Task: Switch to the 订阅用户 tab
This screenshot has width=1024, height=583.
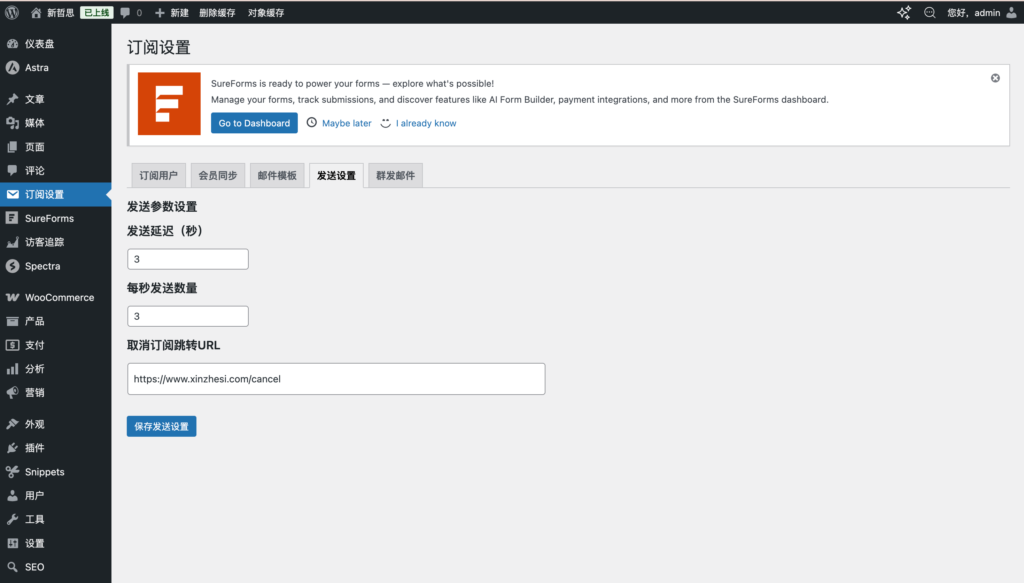Action: pos(156,176)
